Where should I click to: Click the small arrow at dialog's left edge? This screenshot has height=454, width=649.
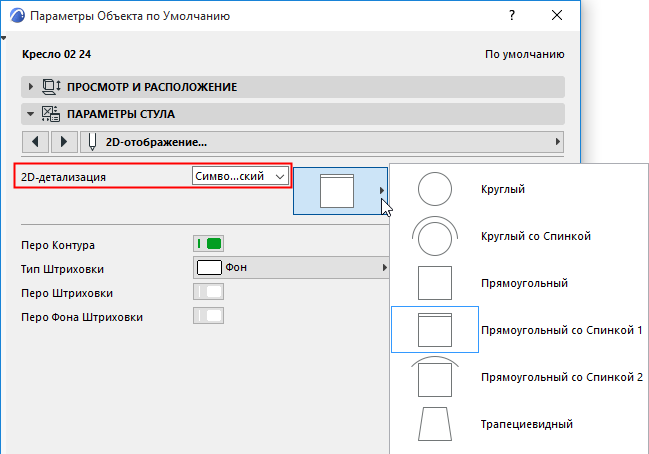3,38
